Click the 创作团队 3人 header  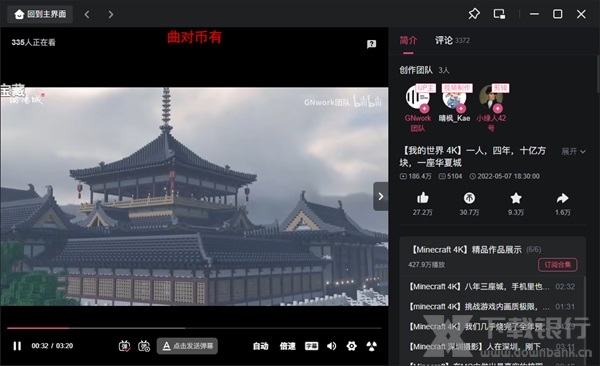424,70
